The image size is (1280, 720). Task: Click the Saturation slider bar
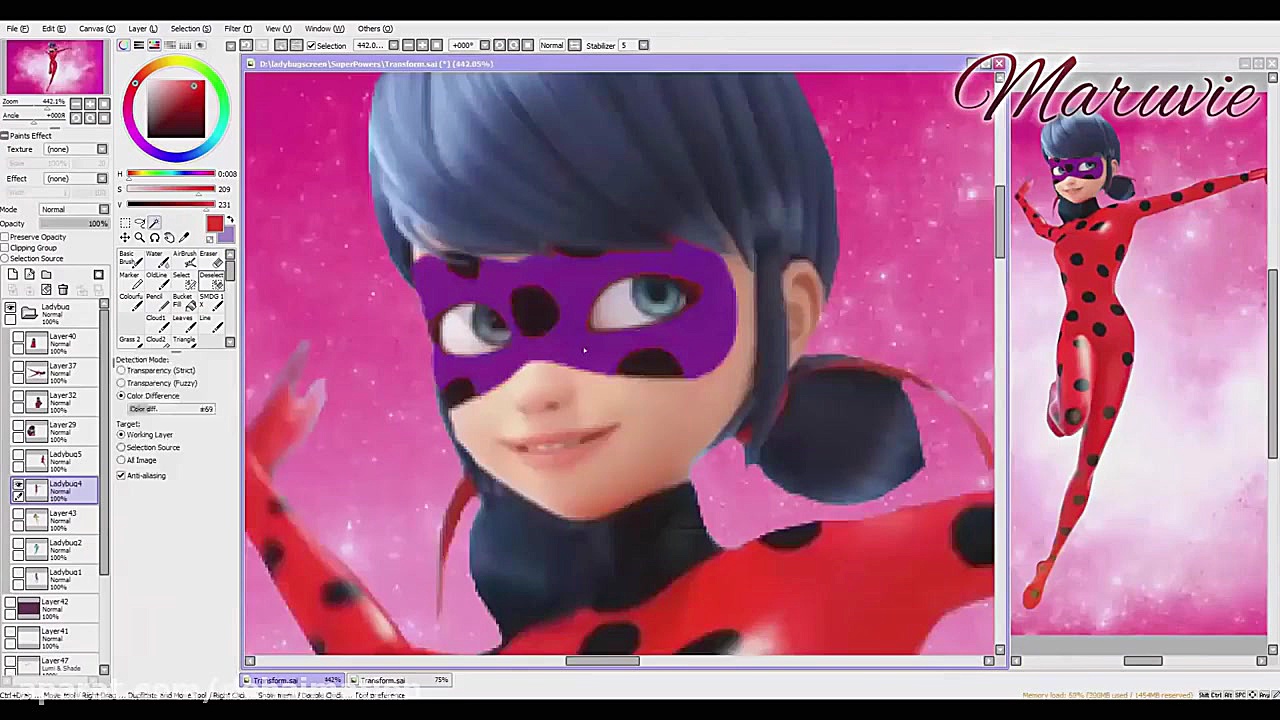(170, 189)
